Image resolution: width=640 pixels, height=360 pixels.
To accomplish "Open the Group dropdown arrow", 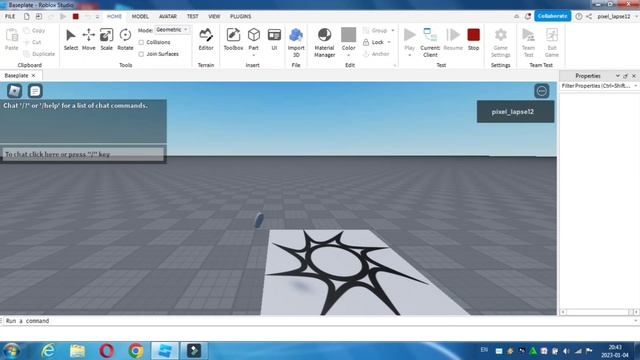I will coord(393,30).
